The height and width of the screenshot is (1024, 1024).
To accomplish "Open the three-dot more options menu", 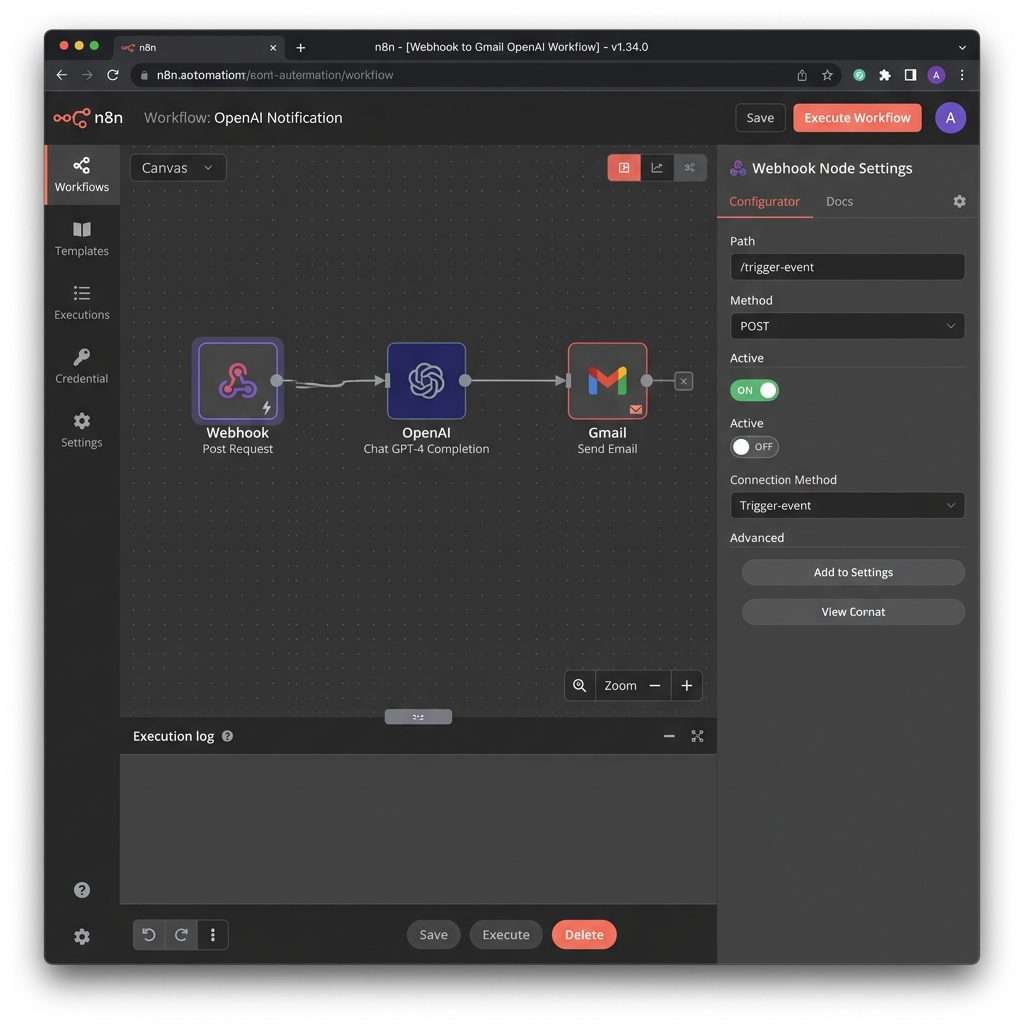I will (x=213, y=935).
